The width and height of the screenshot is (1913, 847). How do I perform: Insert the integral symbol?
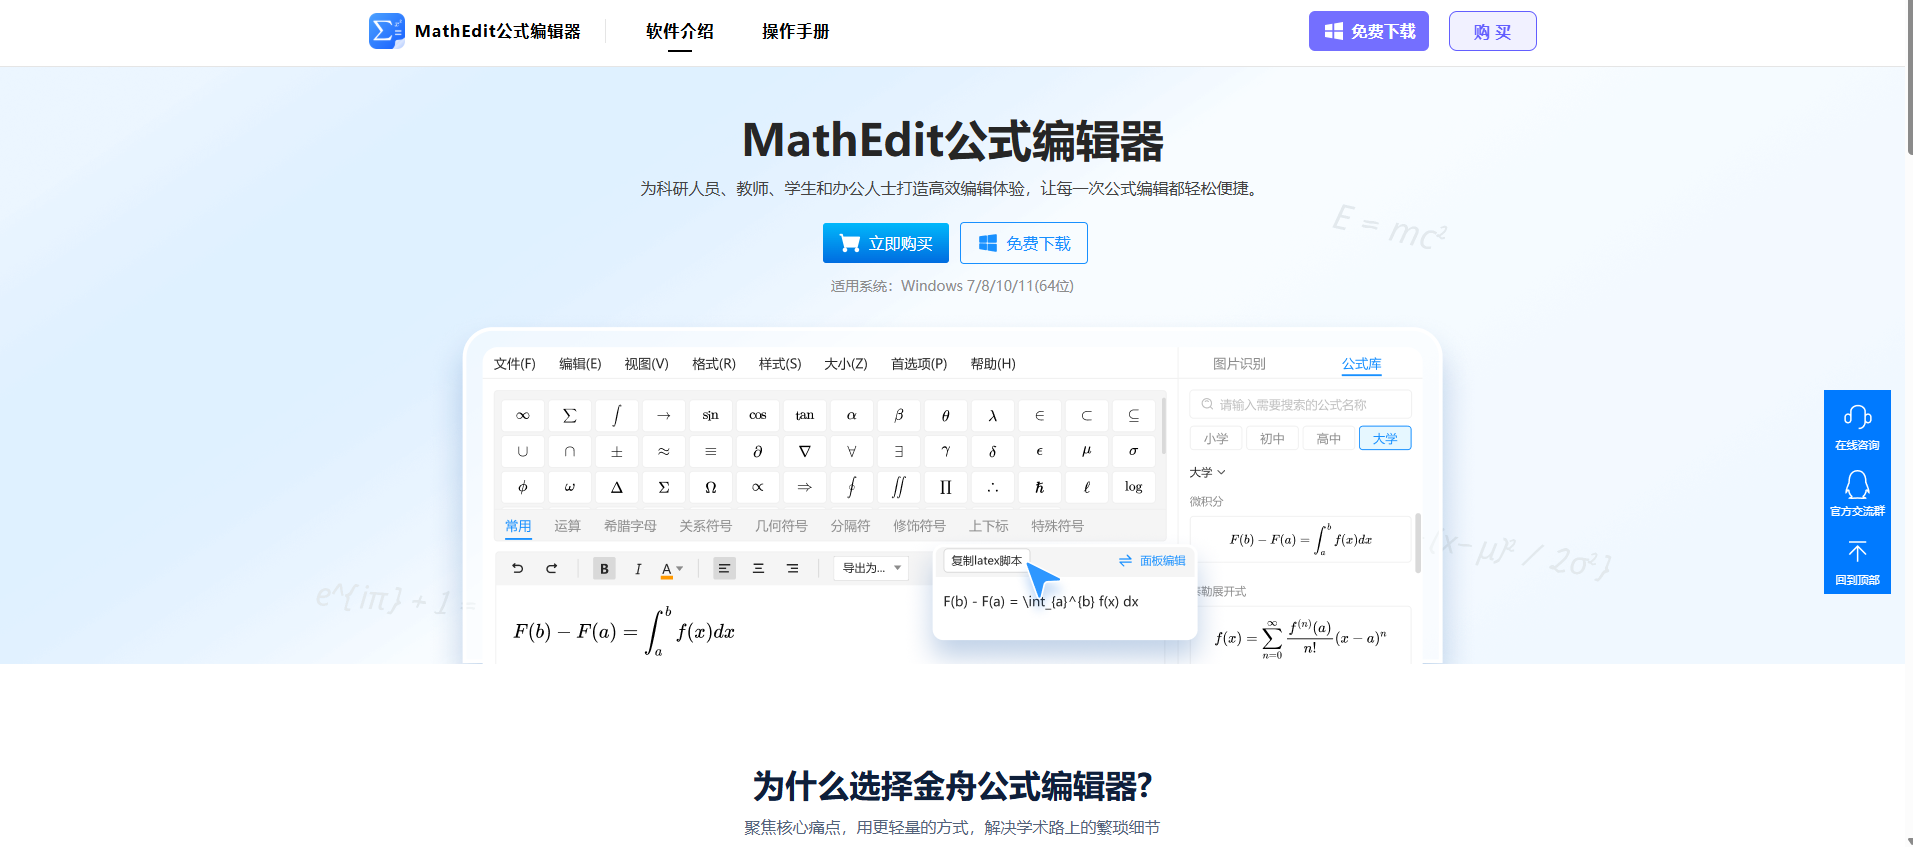616,415
